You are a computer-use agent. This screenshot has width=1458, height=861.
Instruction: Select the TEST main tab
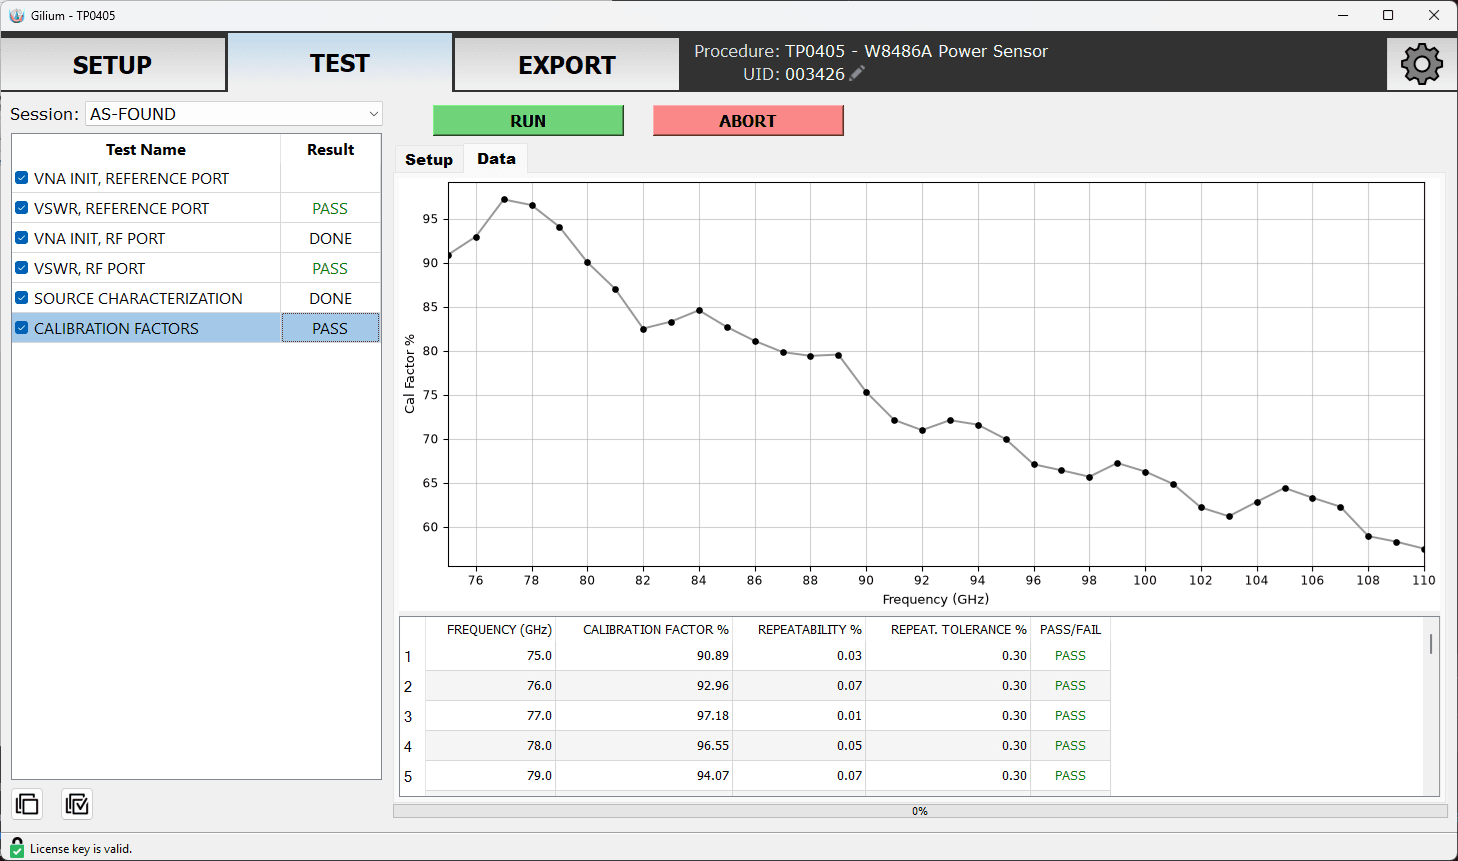point(340,63)
